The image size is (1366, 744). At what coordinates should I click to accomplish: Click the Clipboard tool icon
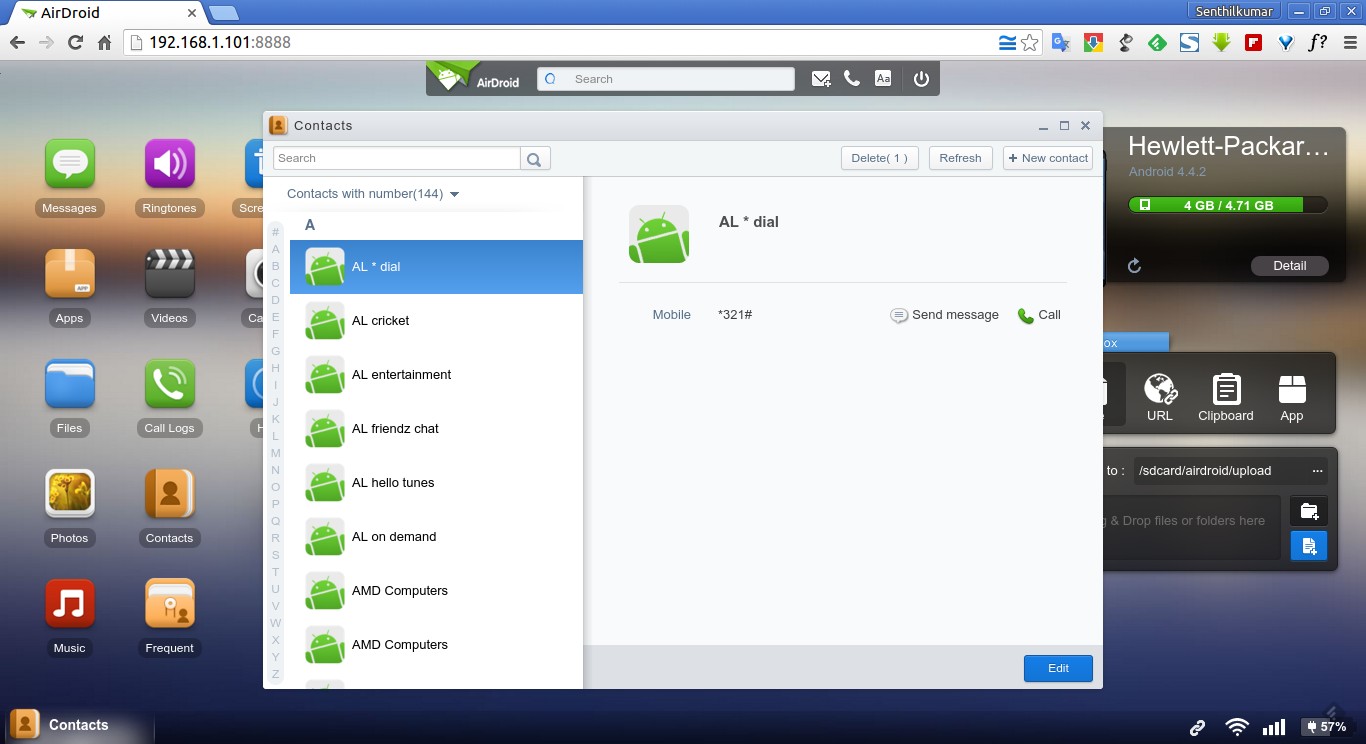[x=1225, y=390]
